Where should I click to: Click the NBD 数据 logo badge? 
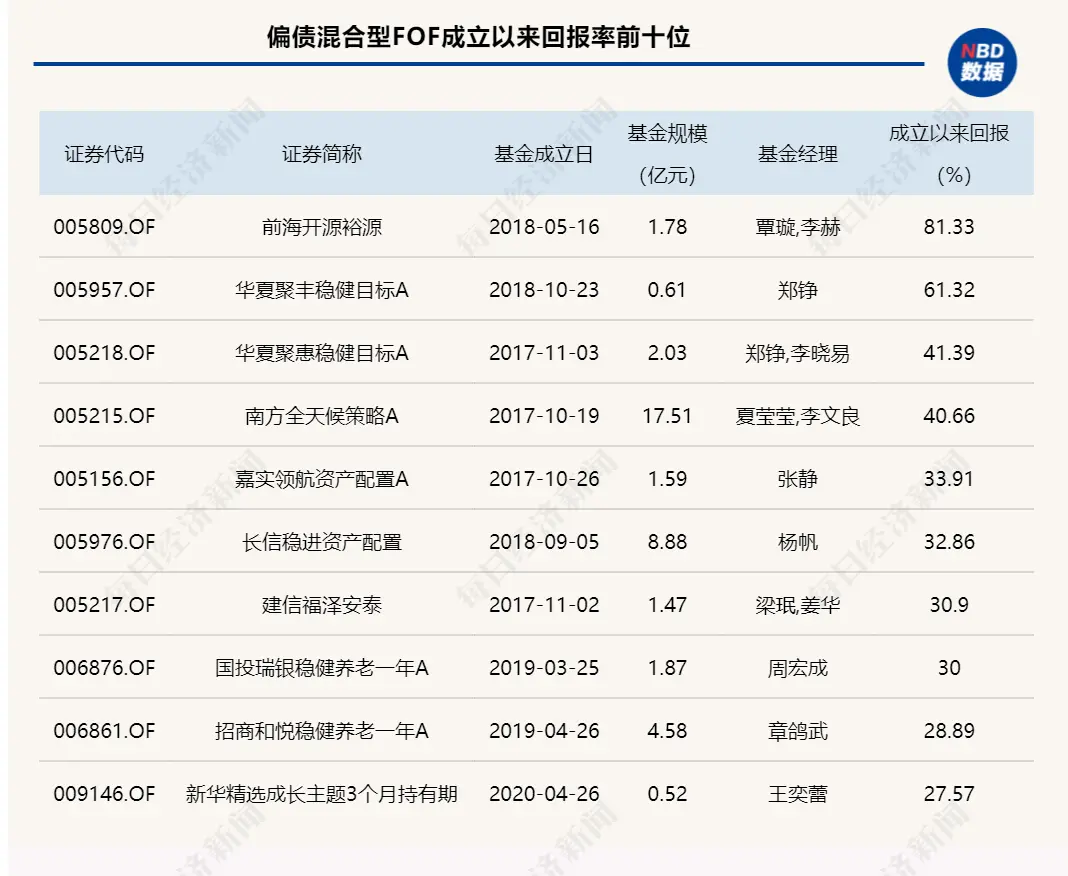coord(981,63)
